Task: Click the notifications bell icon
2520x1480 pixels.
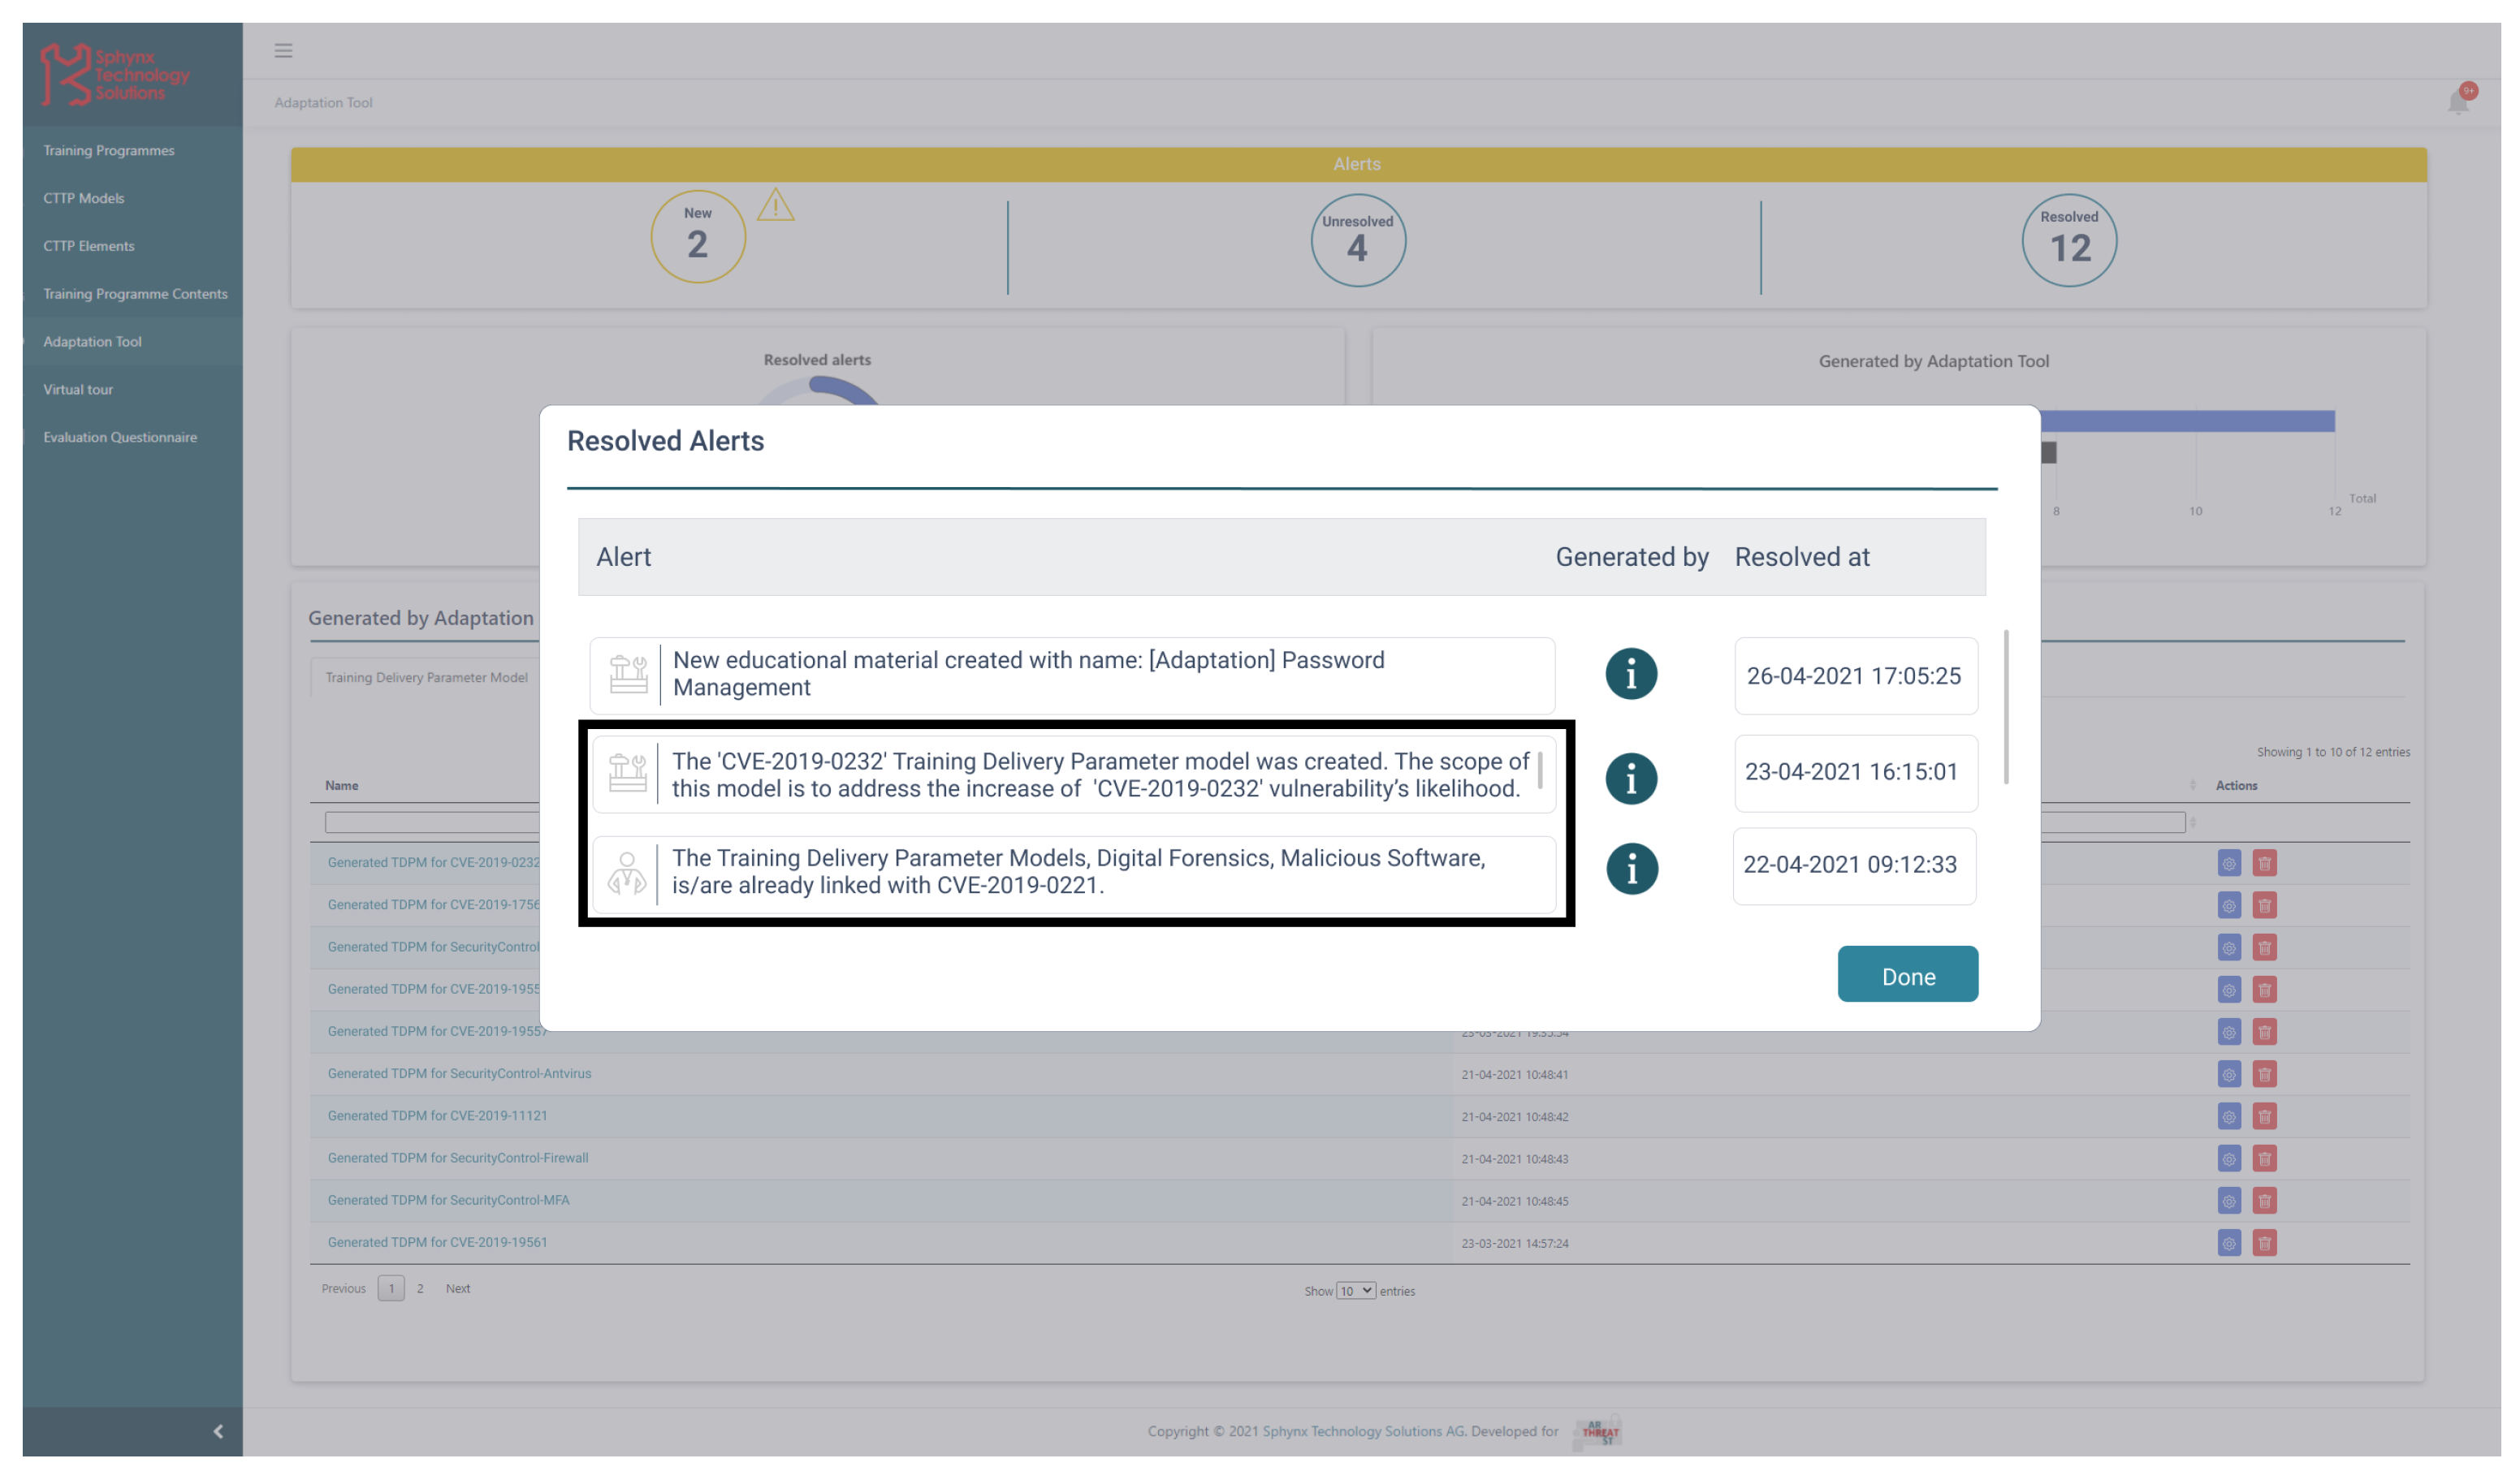Action: tap(2458, 102)
